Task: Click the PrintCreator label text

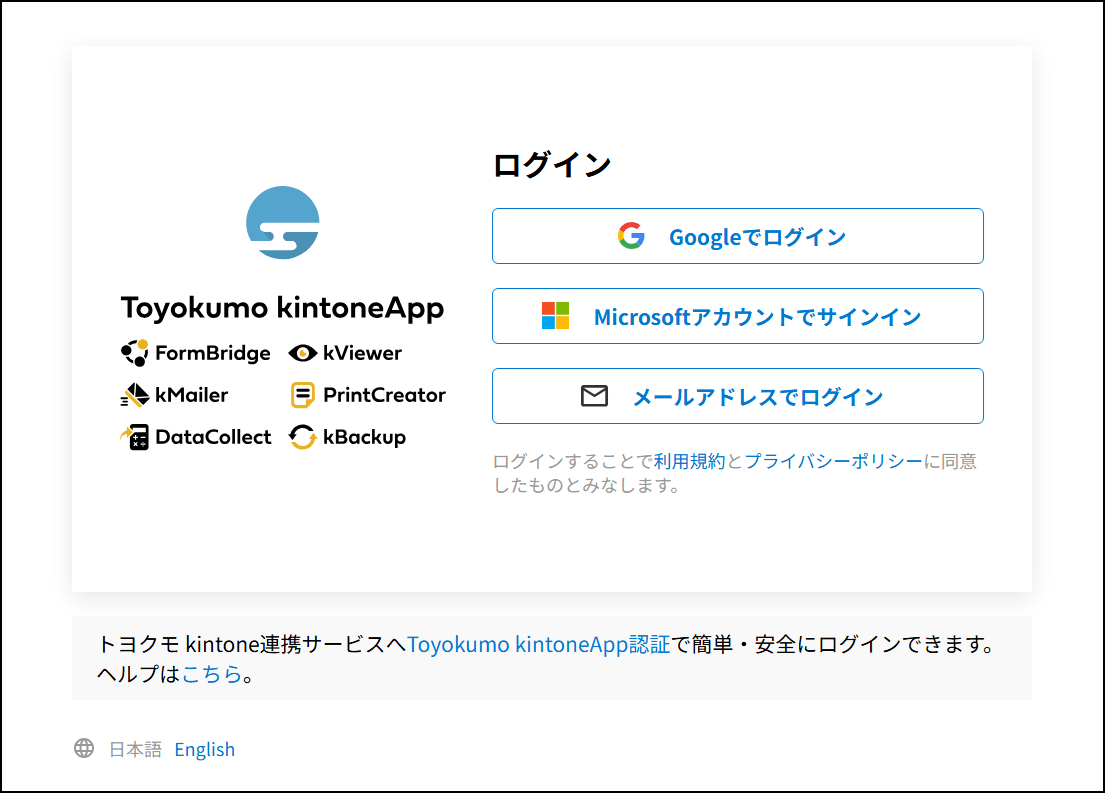Action: click(x=384, y=395)
